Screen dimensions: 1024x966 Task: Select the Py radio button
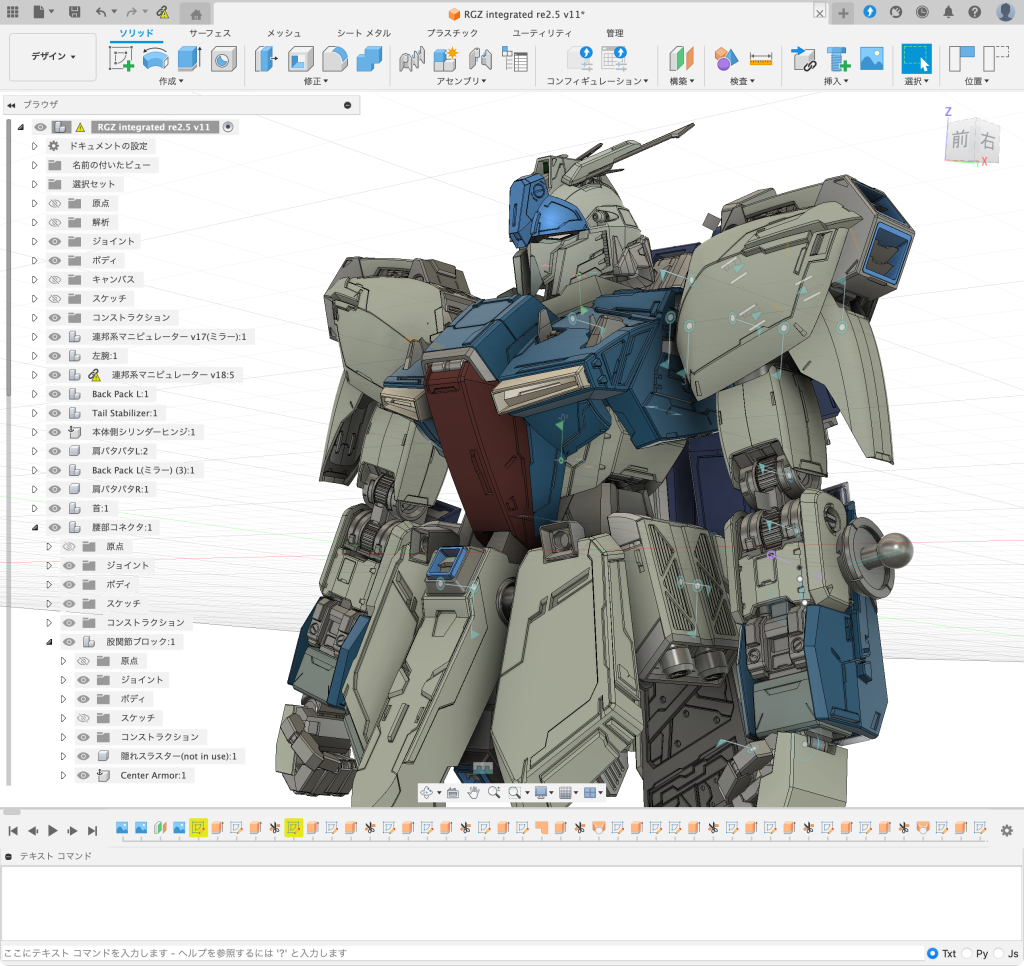coord(966,953)
